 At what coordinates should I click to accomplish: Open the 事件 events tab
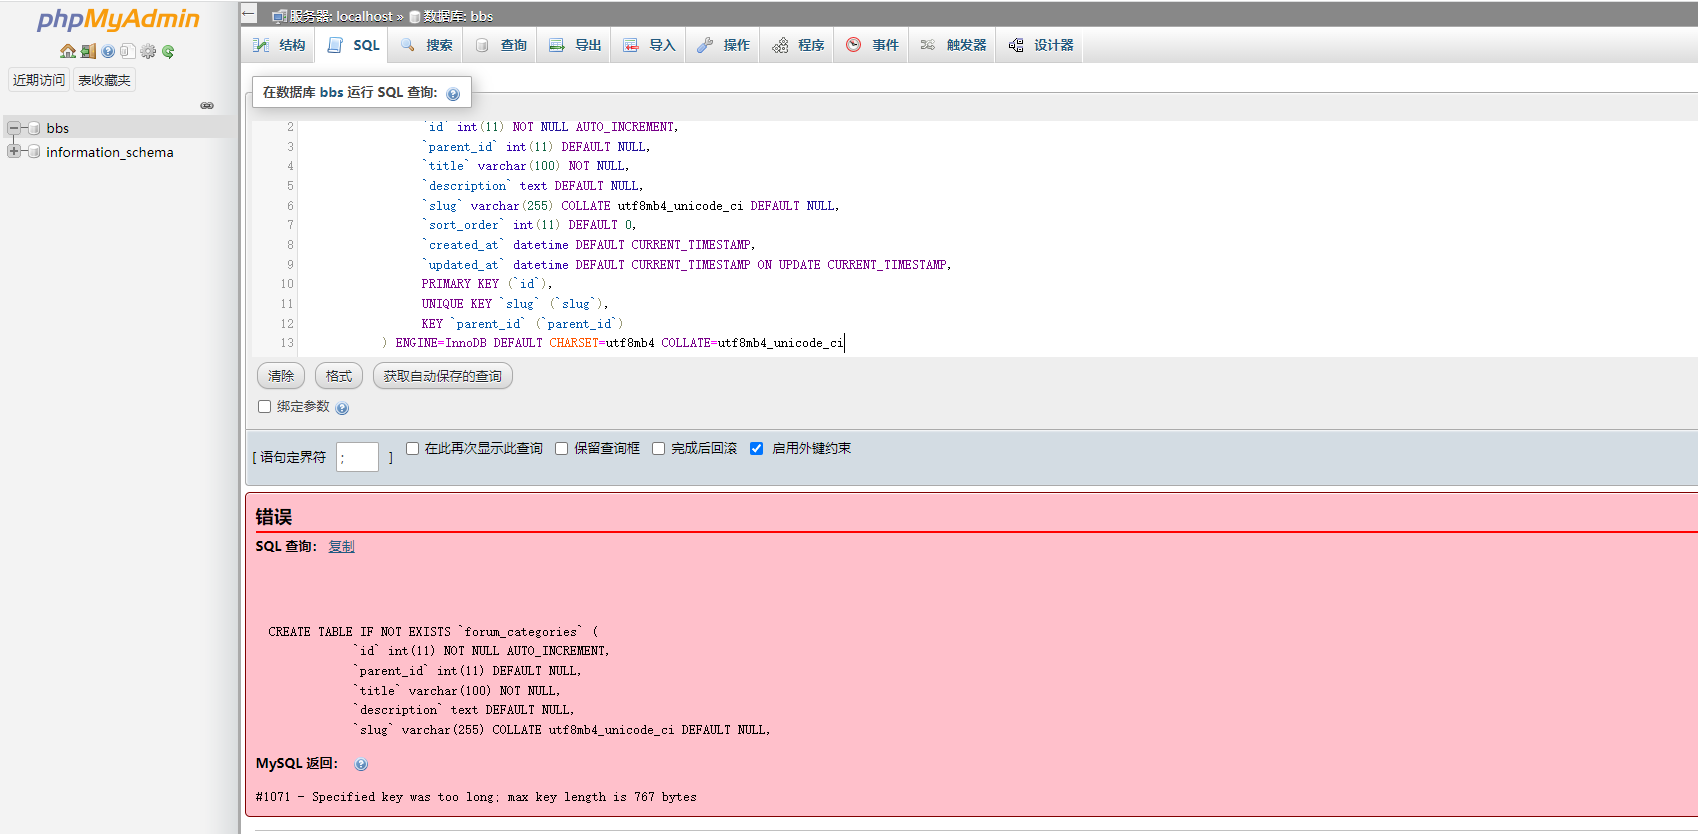point(872,45)
